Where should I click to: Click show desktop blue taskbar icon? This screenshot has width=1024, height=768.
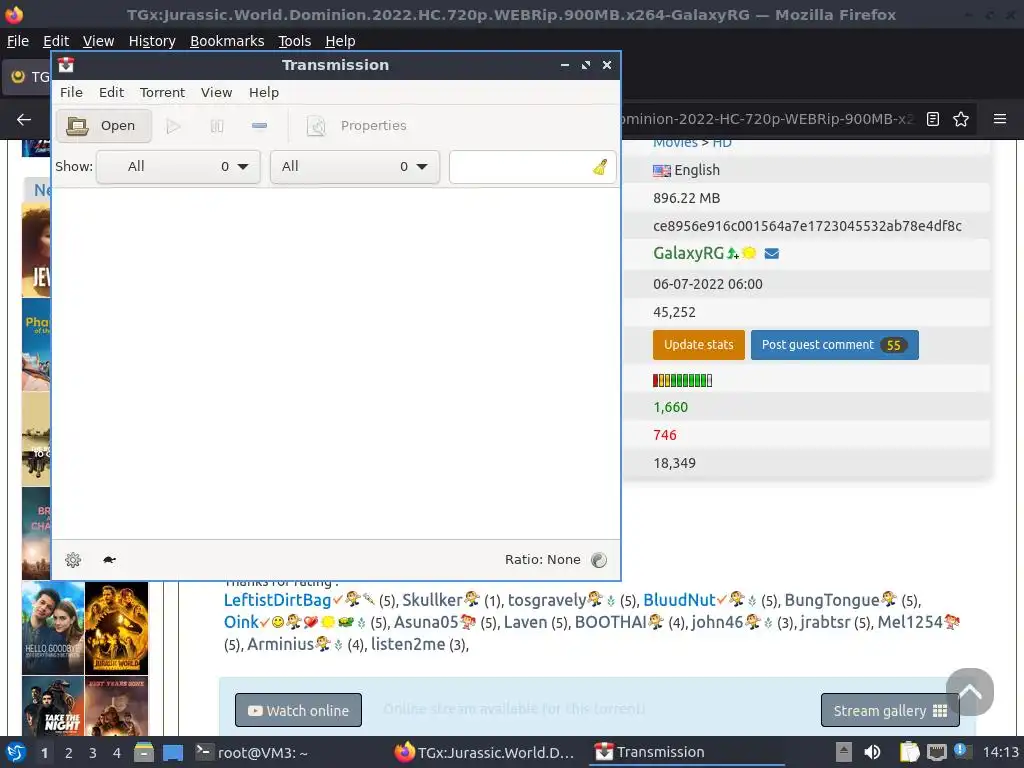click(x=172, y=752)
